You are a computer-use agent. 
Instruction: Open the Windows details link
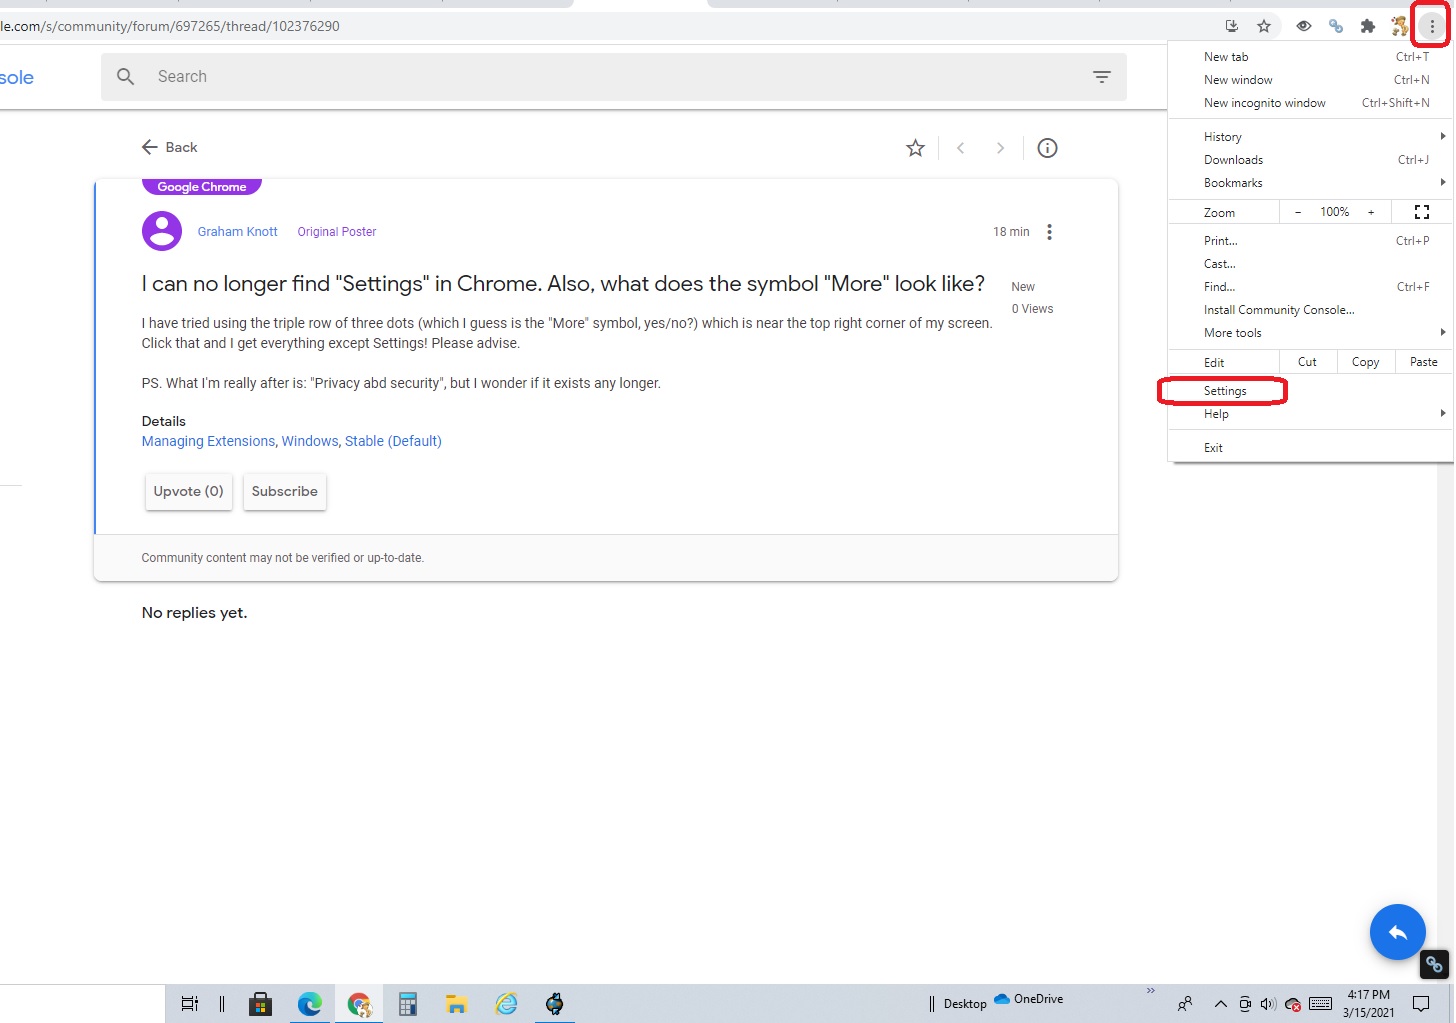(310, 441)
